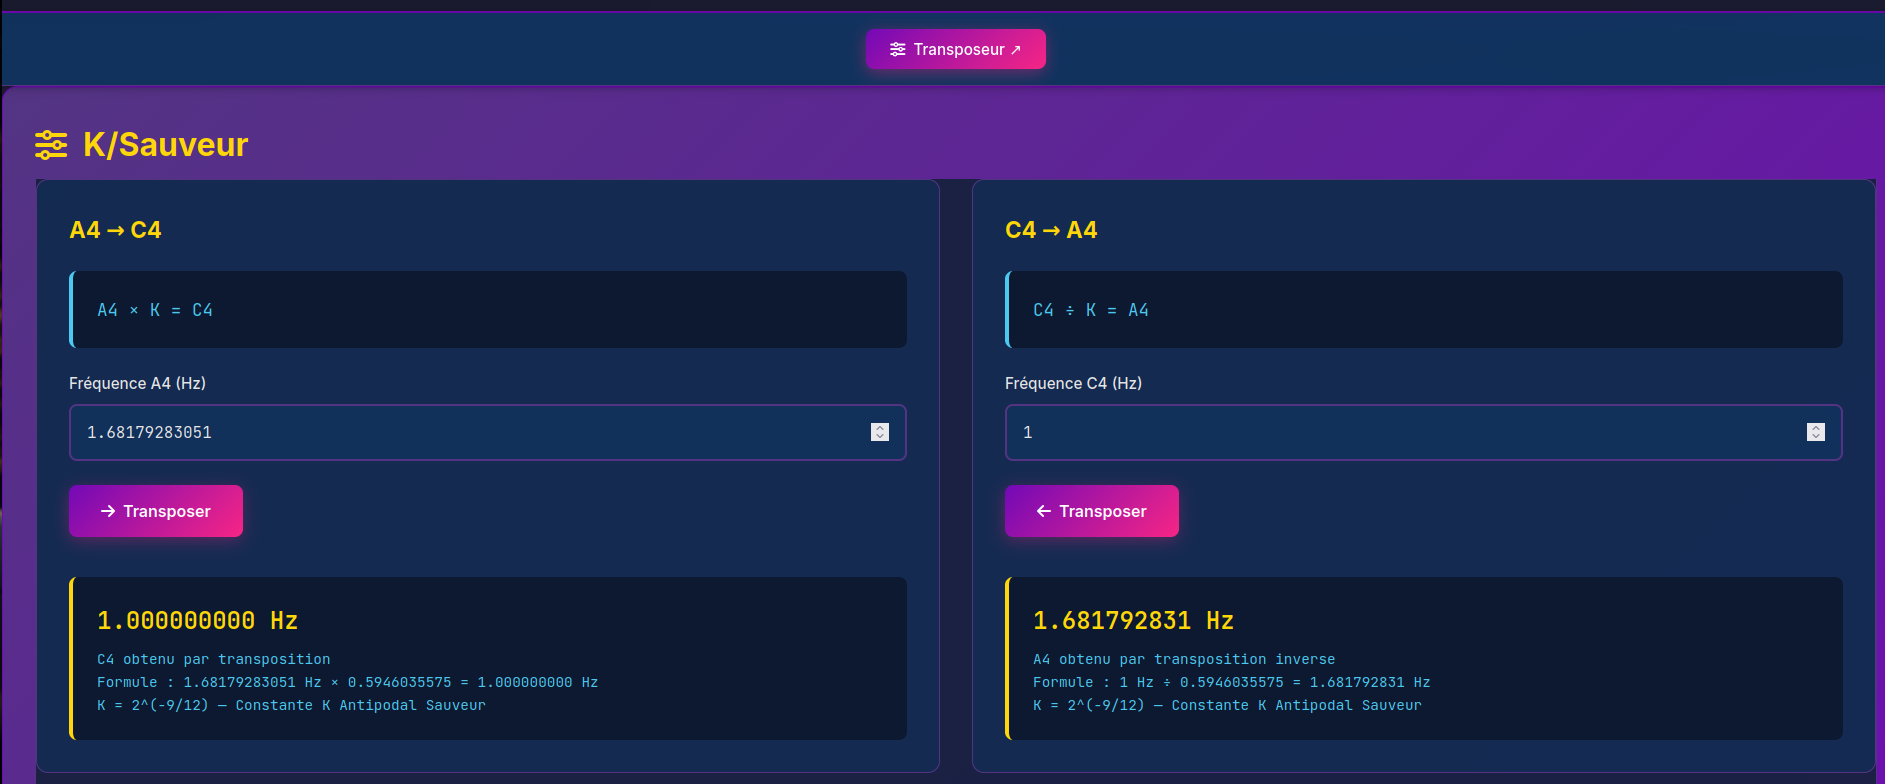Select the formula A4 × K = C4
1885x784 pixels.
[x=155, y=310]
